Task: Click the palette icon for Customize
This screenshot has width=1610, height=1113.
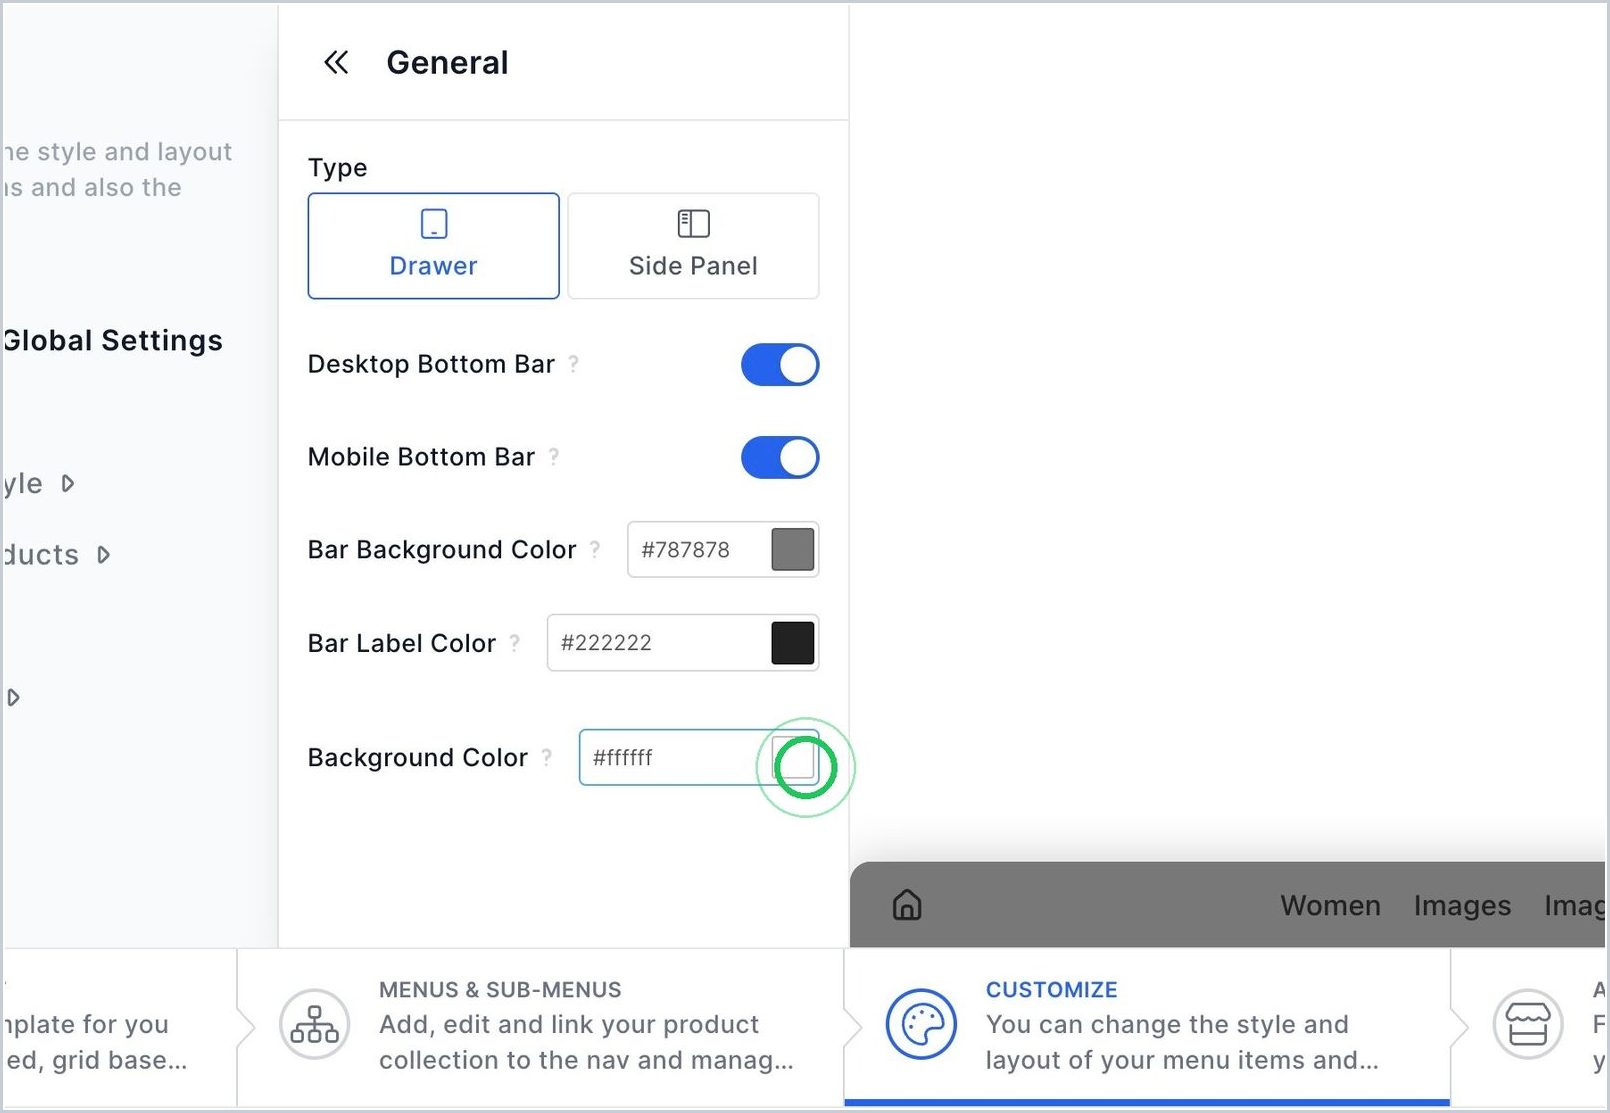Action: (922, 1024)
